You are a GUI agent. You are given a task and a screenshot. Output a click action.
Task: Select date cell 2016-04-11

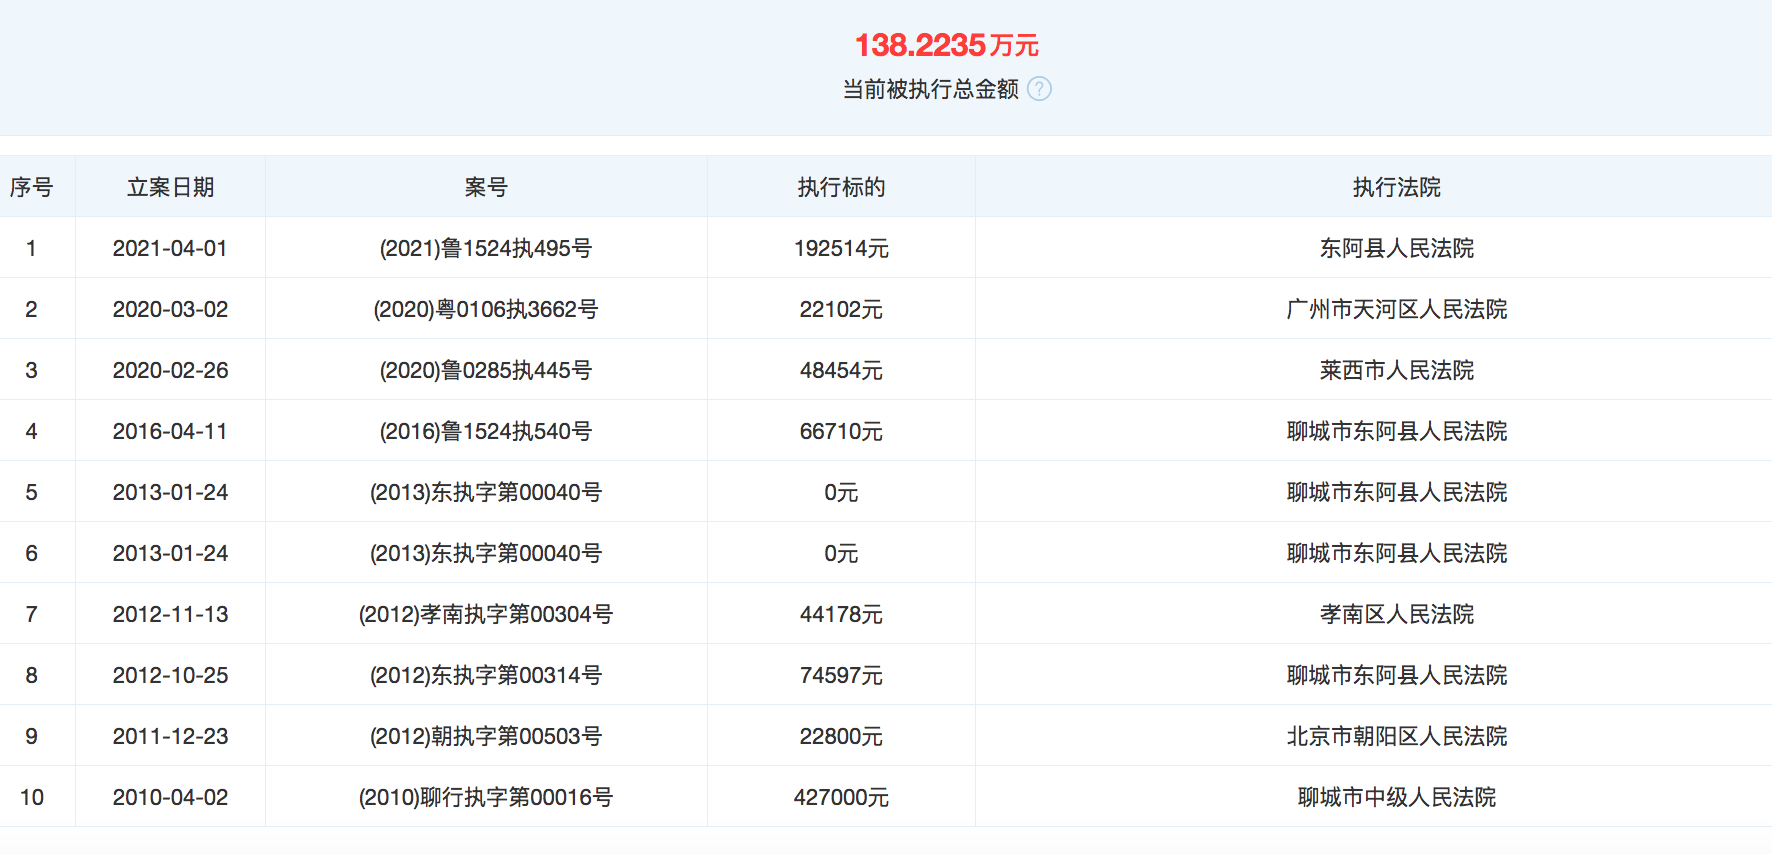click(170, 431)
